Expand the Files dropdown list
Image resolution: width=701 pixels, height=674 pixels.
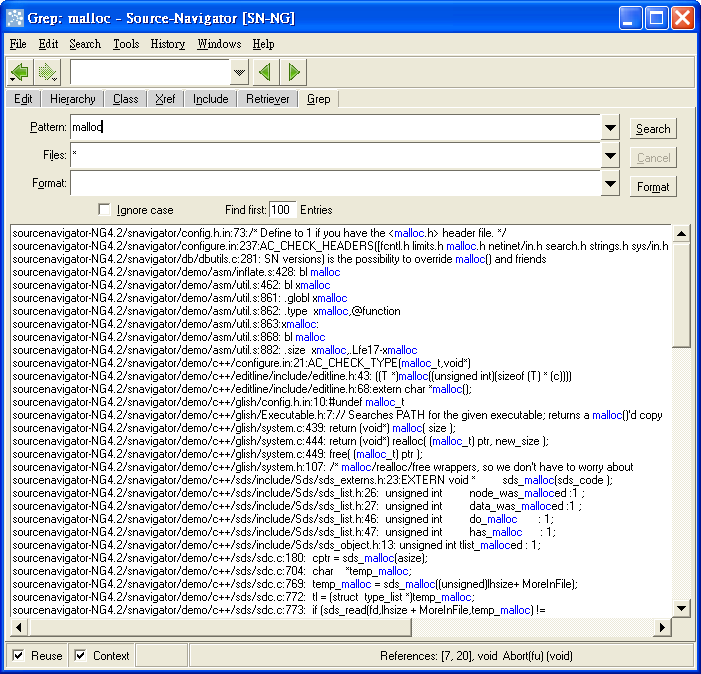pyautogui.click(x=611, y=156)
